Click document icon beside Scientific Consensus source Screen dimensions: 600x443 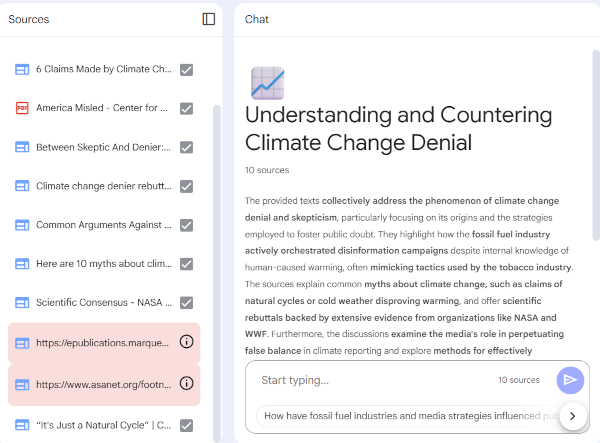click(x=22, y=302)
